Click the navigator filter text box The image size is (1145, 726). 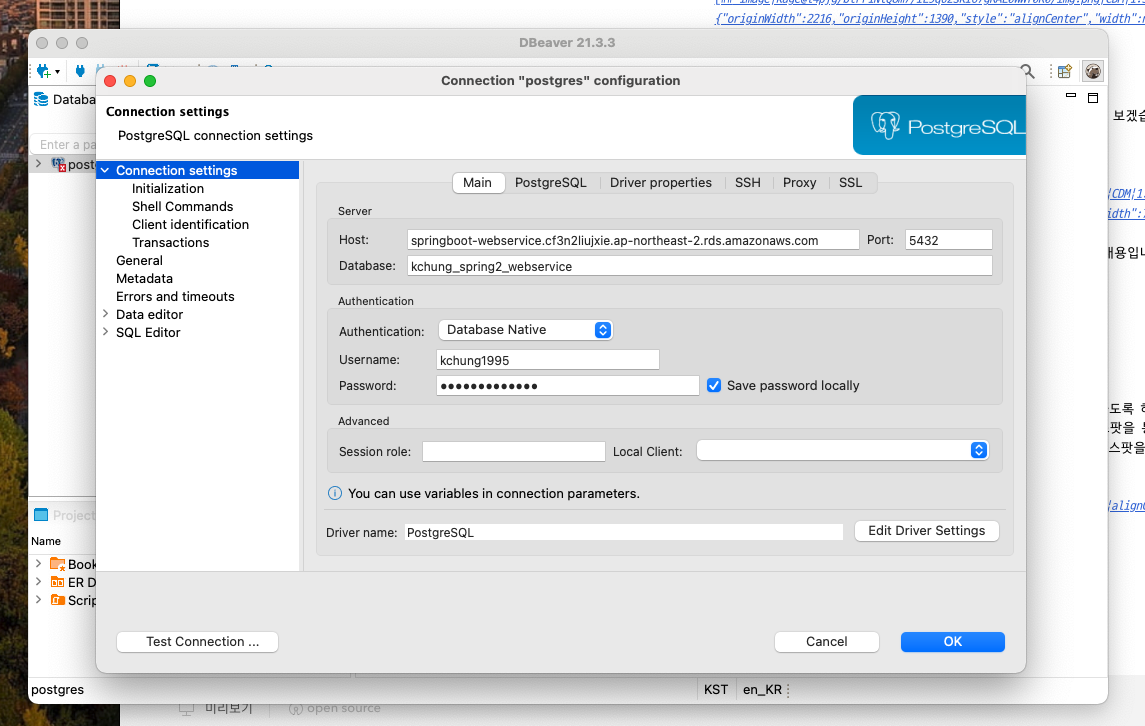(64, 145)
